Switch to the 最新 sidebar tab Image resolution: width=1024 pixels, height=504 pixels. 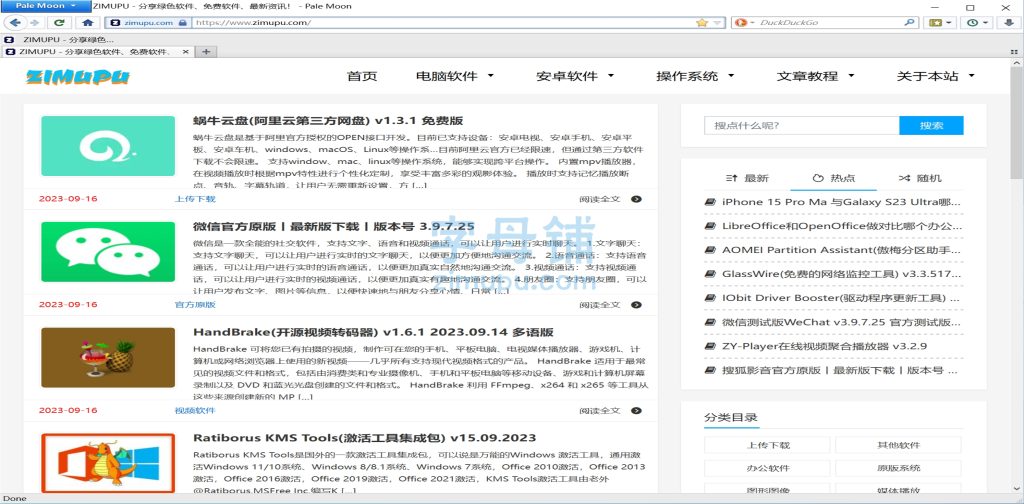747,178
